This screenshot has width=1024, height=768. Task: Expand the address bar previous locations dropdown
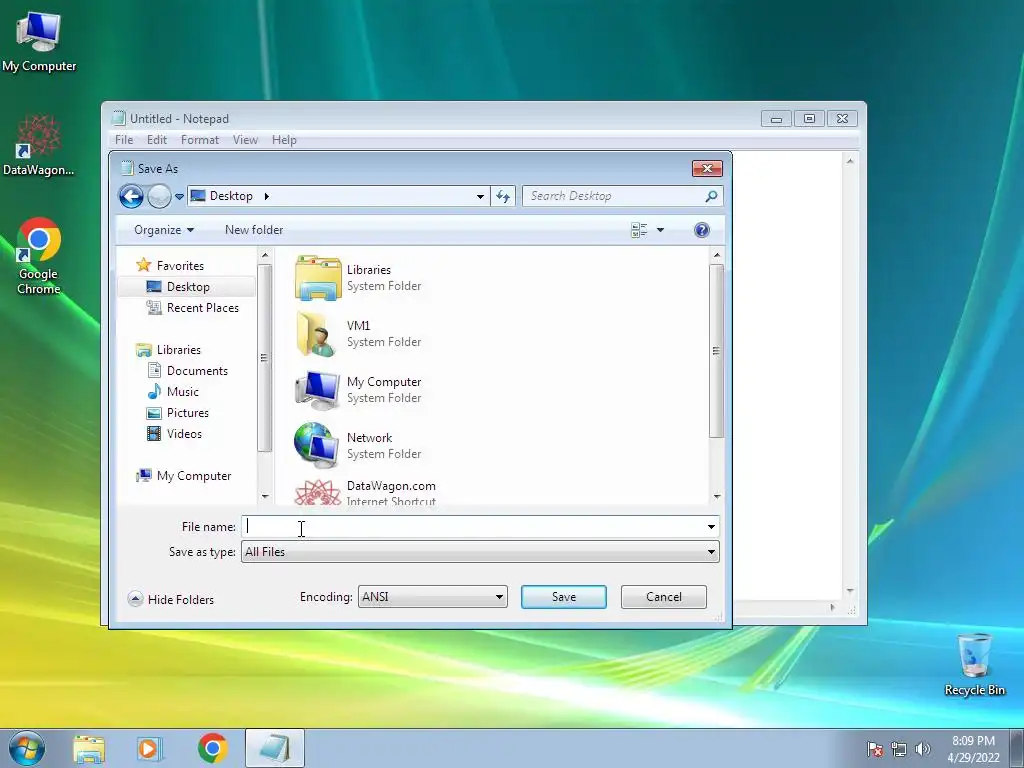pyautogui.click(x=480, y=196)
